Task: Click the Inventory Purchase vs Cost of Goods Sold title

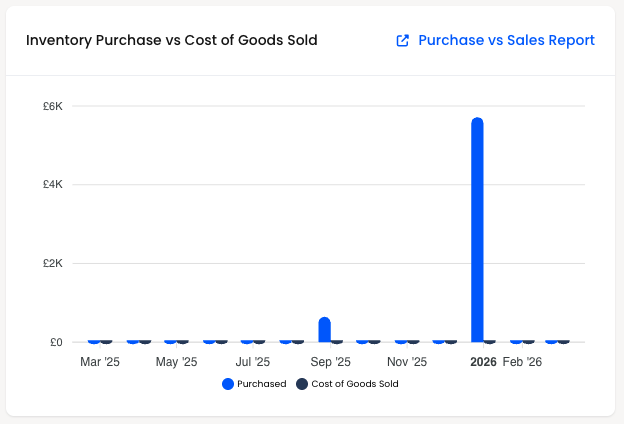Action: point(172,40)
